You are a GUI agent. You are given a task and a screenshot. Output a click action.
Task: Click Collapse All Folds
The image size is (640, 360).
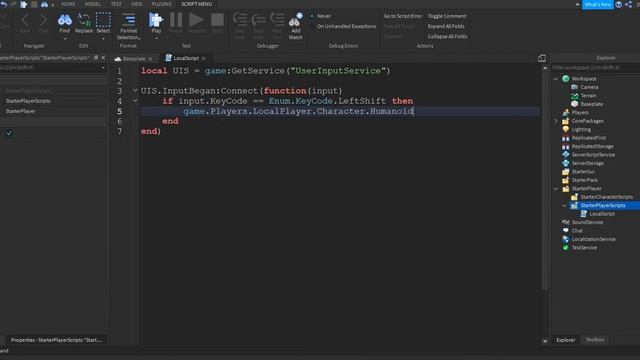click(x=447, y=36)
